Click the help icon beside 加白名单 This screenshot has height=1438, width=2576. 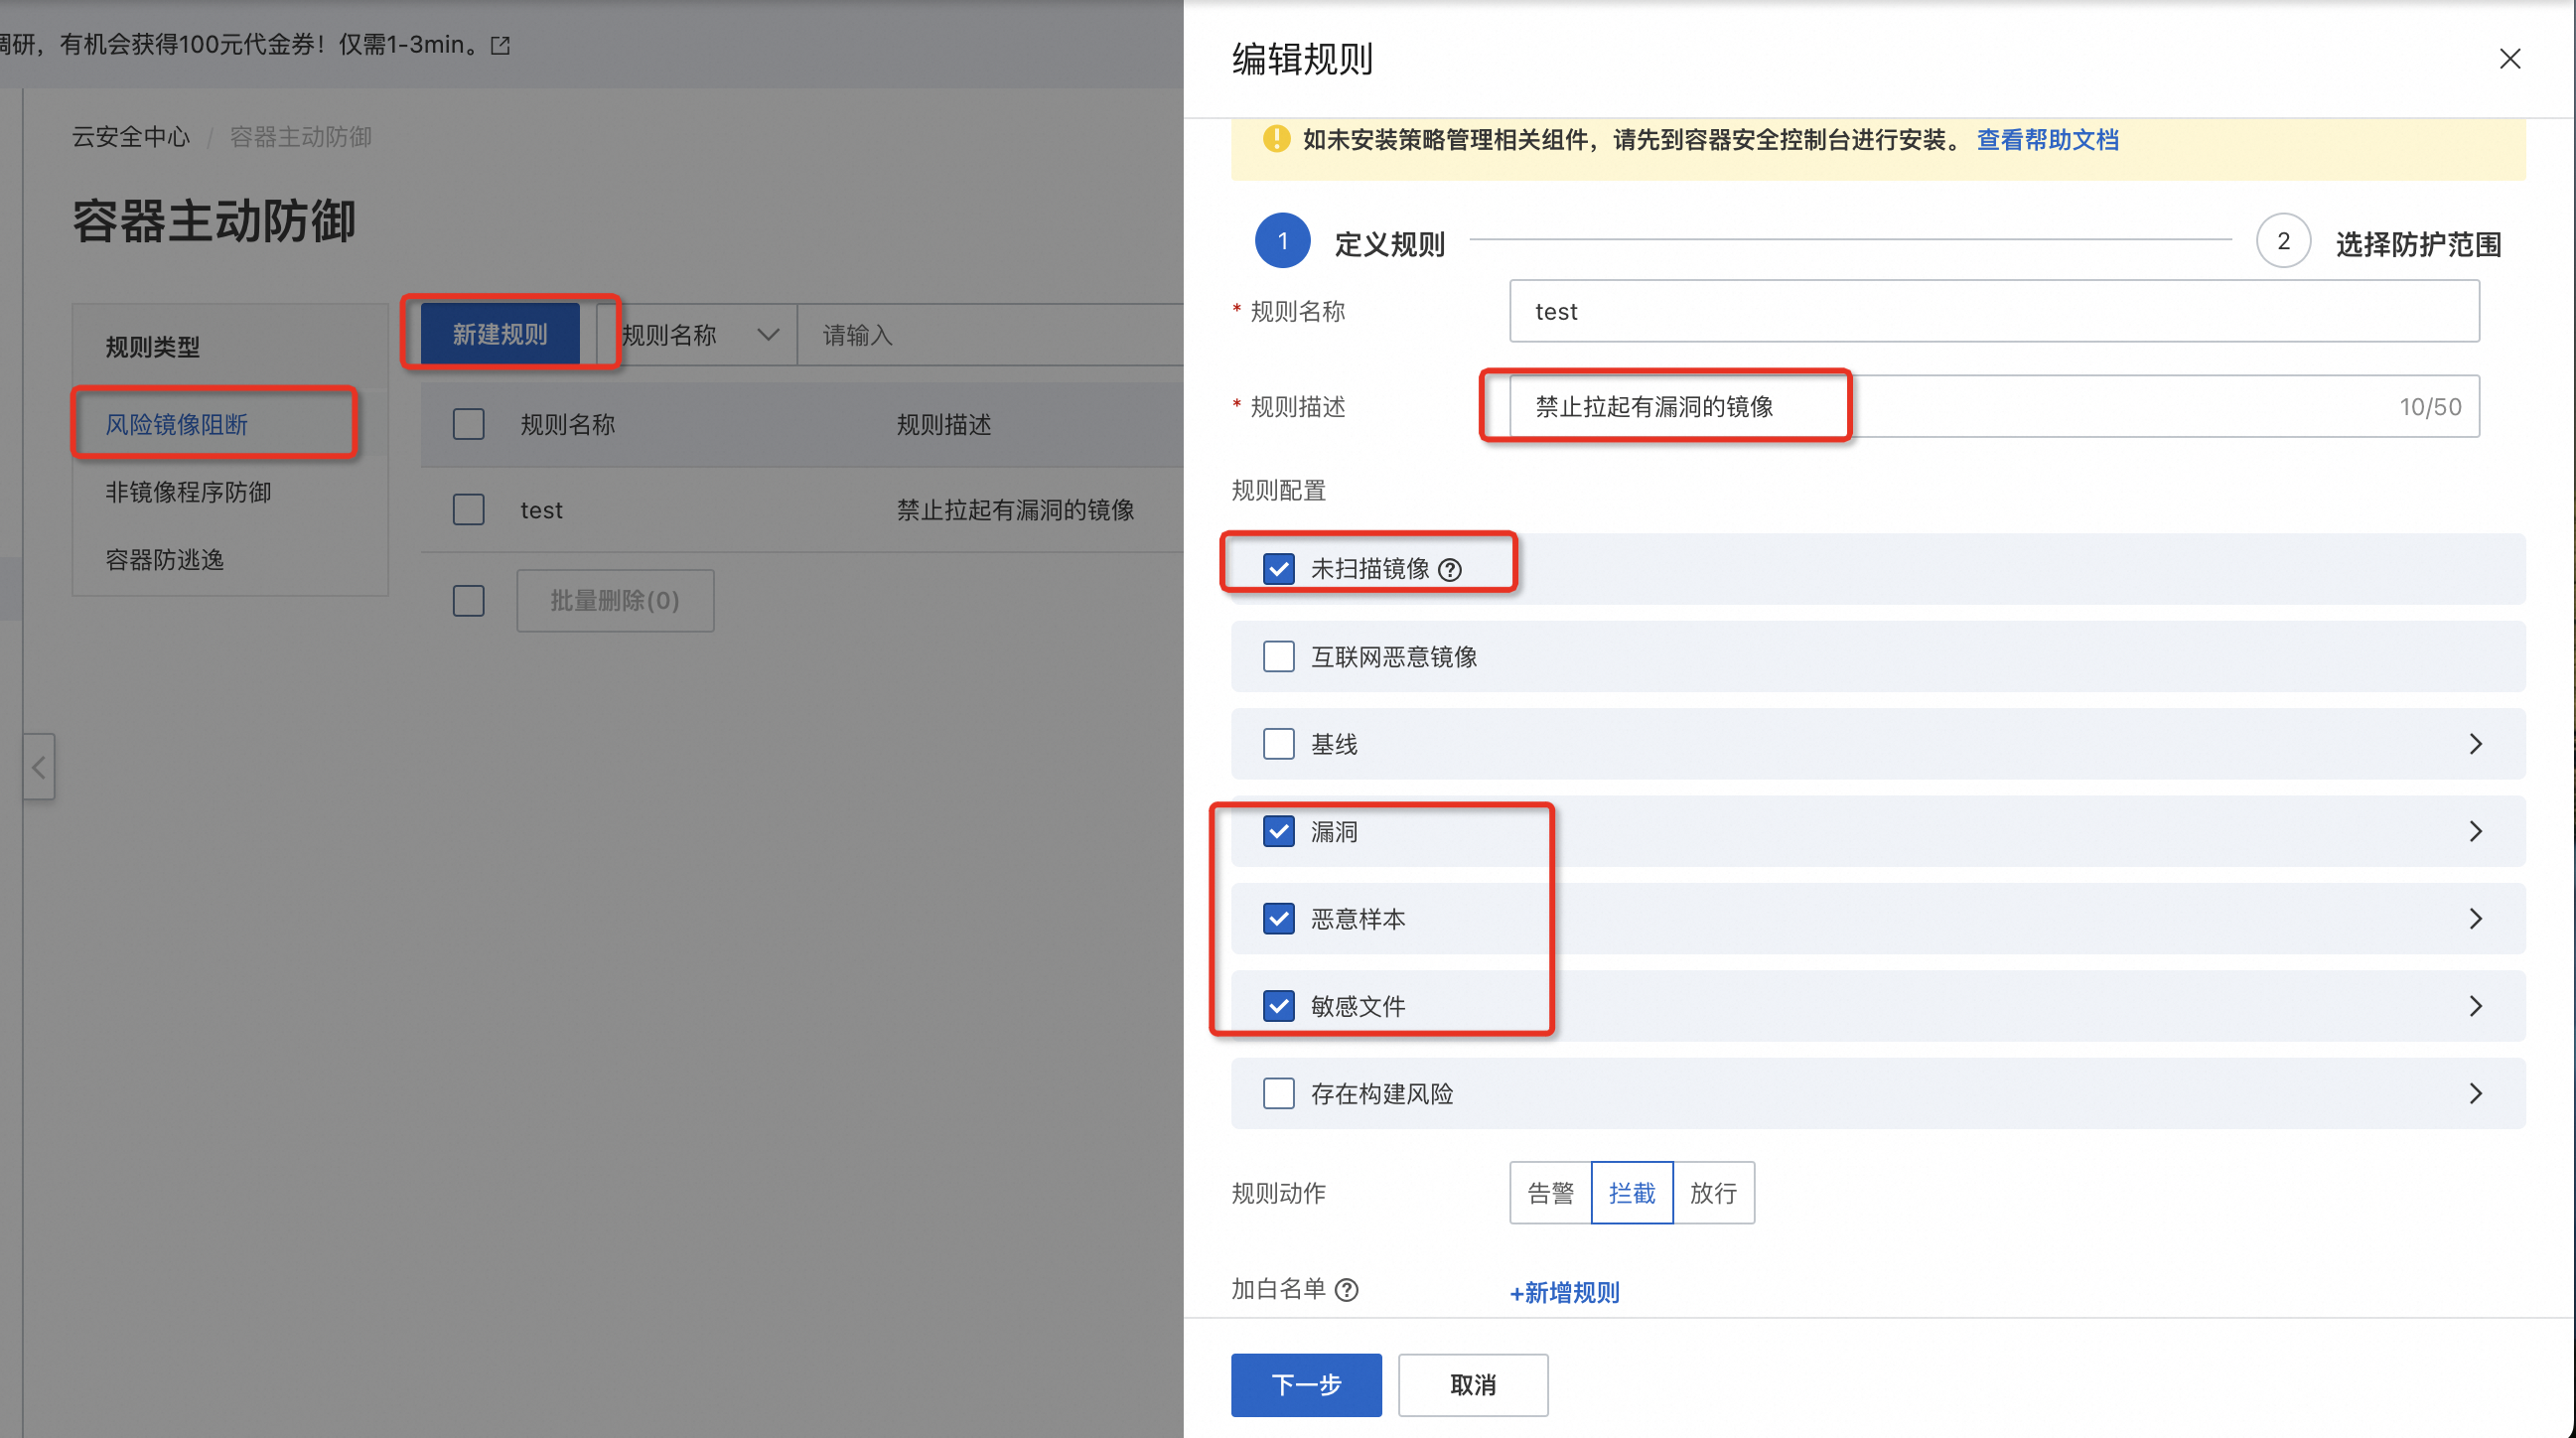tap(1347, 1290)
